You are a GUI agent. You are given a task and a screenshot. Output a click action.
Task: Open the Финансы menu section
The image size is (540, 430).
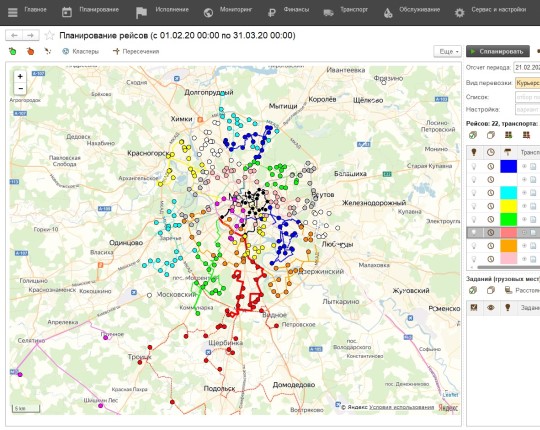288,11
